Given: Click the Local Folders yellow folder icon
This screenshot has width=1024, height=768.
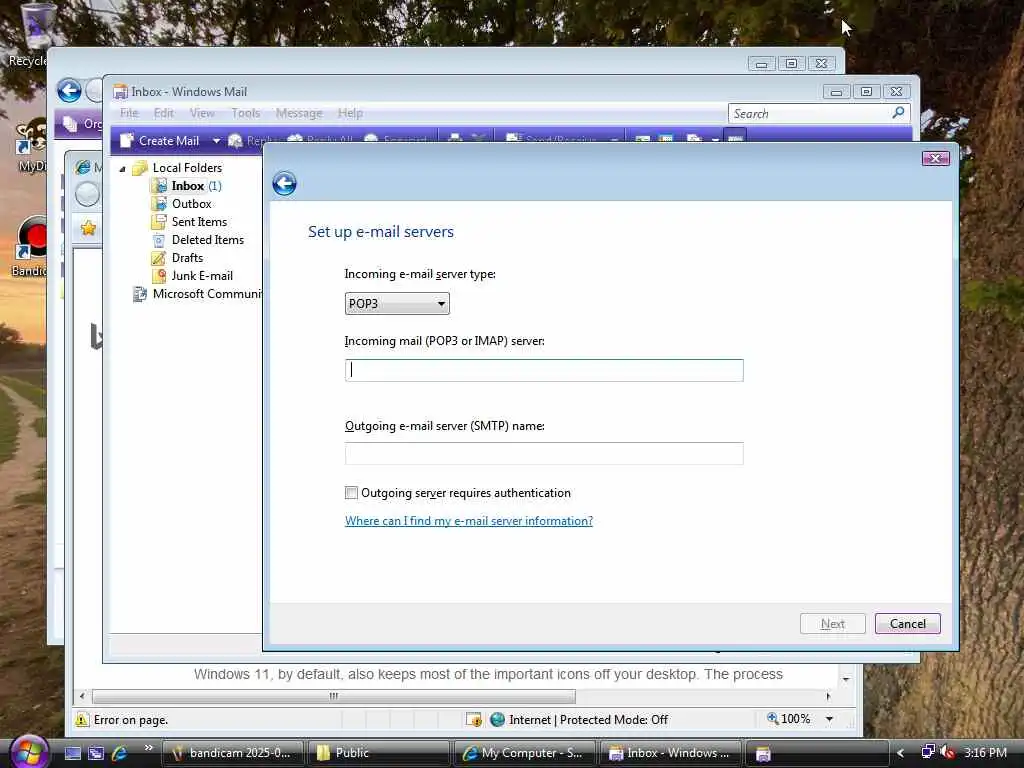Looking at the screenshot, I should coord(140,168).
